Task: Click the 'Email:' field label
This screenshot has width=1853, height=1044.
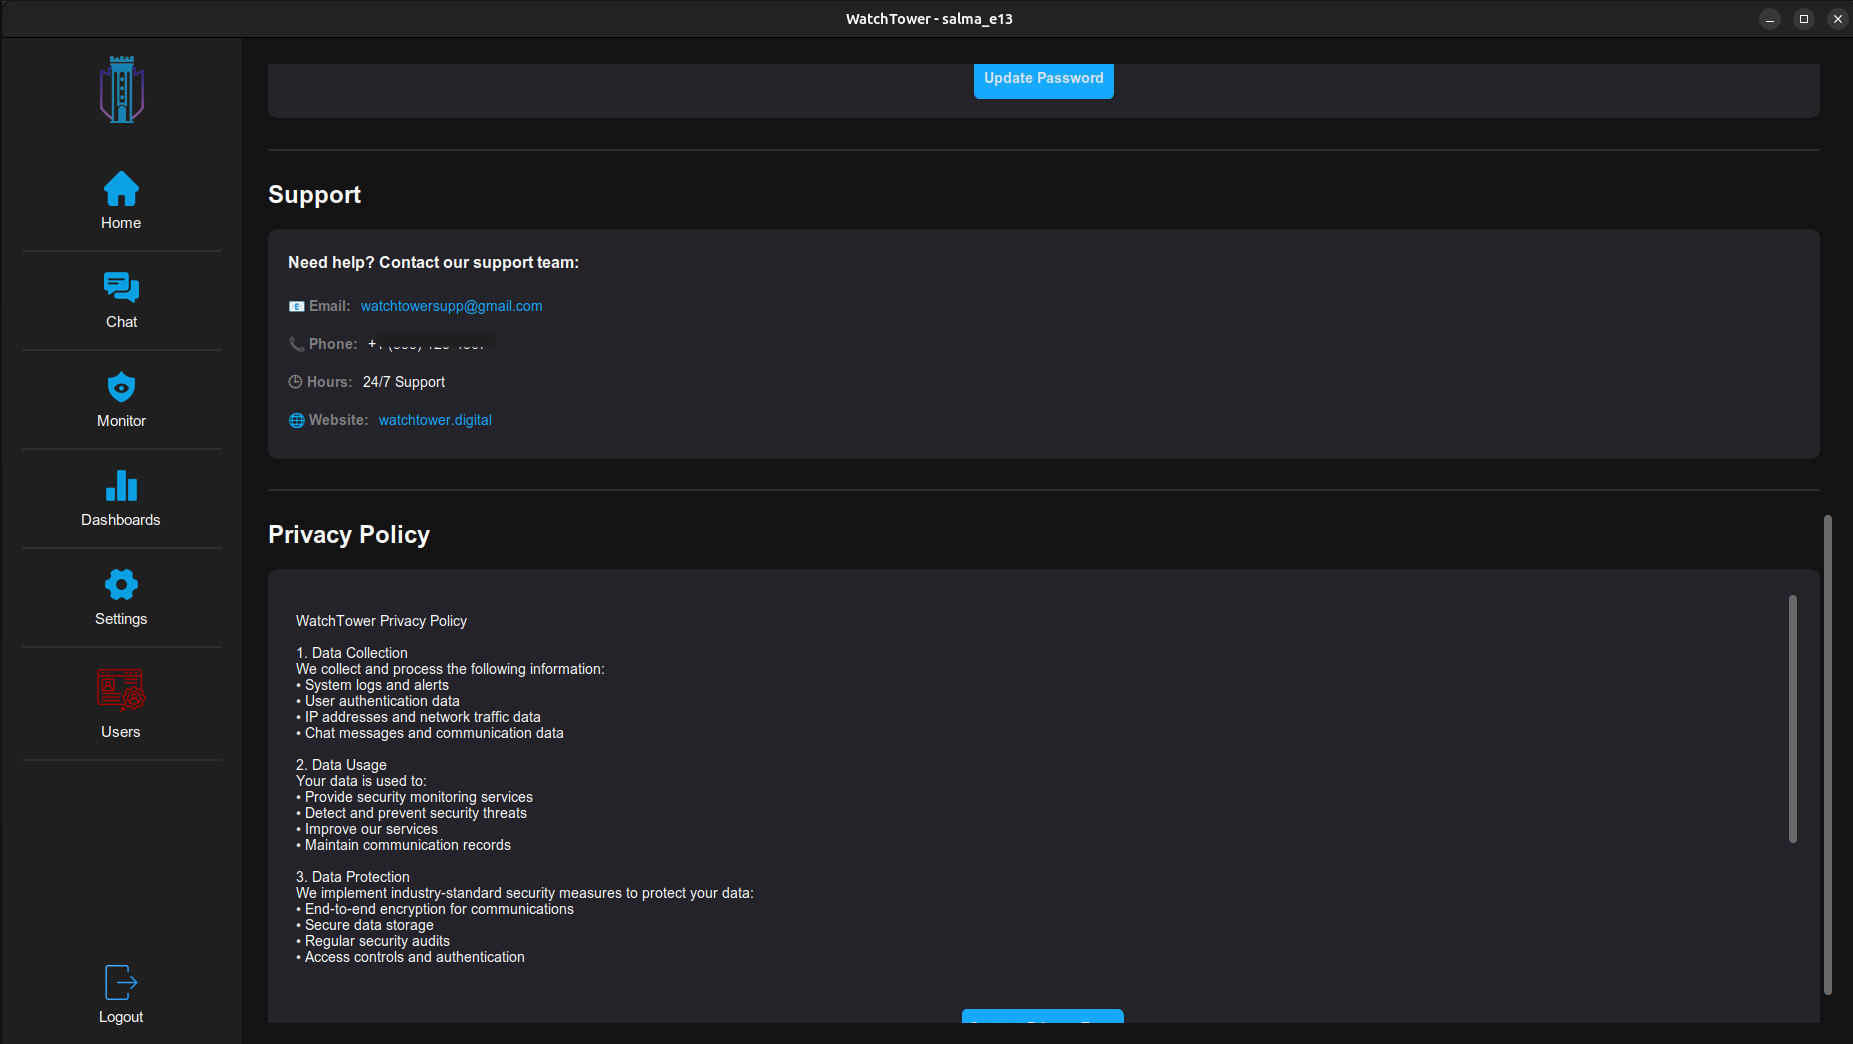Action: pos(329,306)
